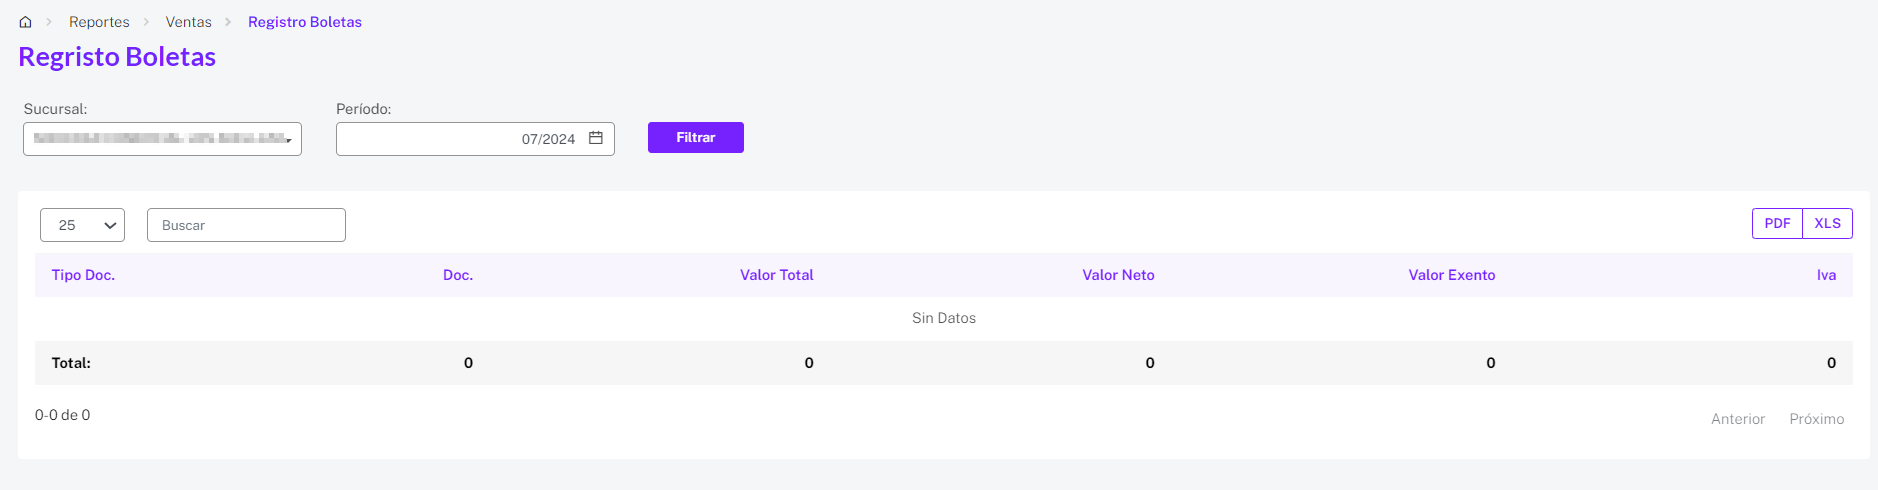
Task: Open the Ventas breadcrumb link
Action: click(x=189, y=22)
